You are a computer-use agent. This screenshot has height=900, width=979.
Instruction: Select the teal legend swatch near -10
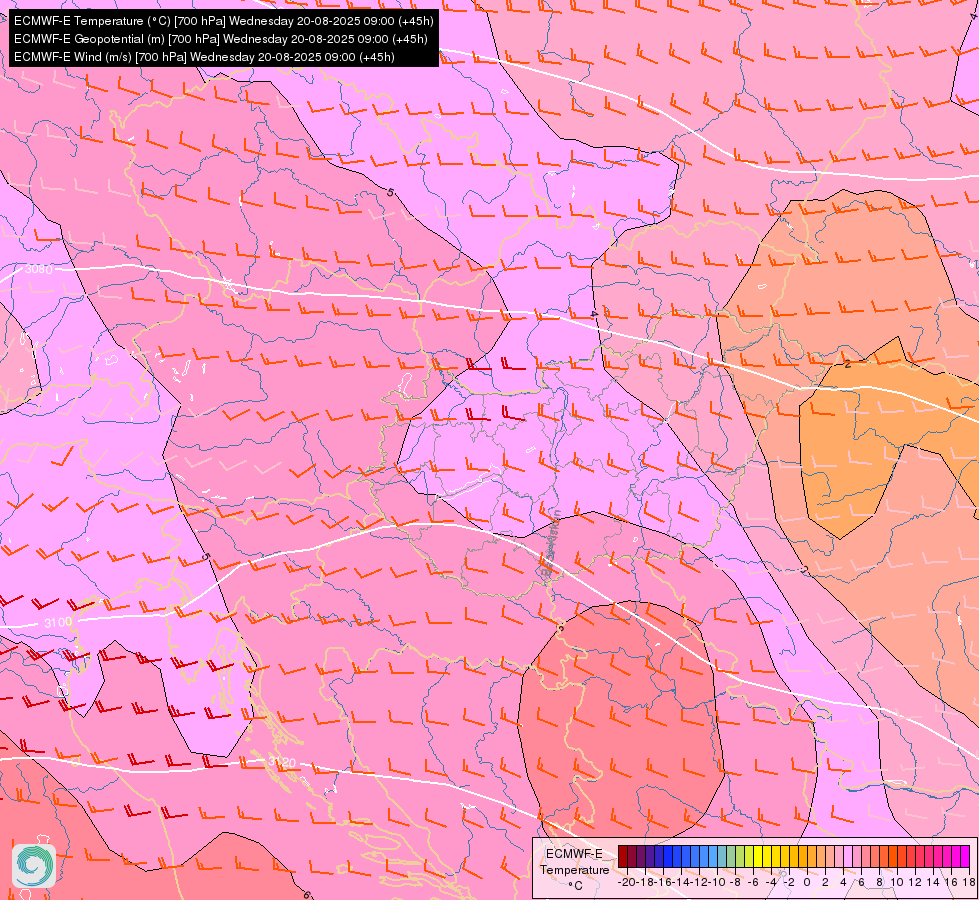[722, 856]
